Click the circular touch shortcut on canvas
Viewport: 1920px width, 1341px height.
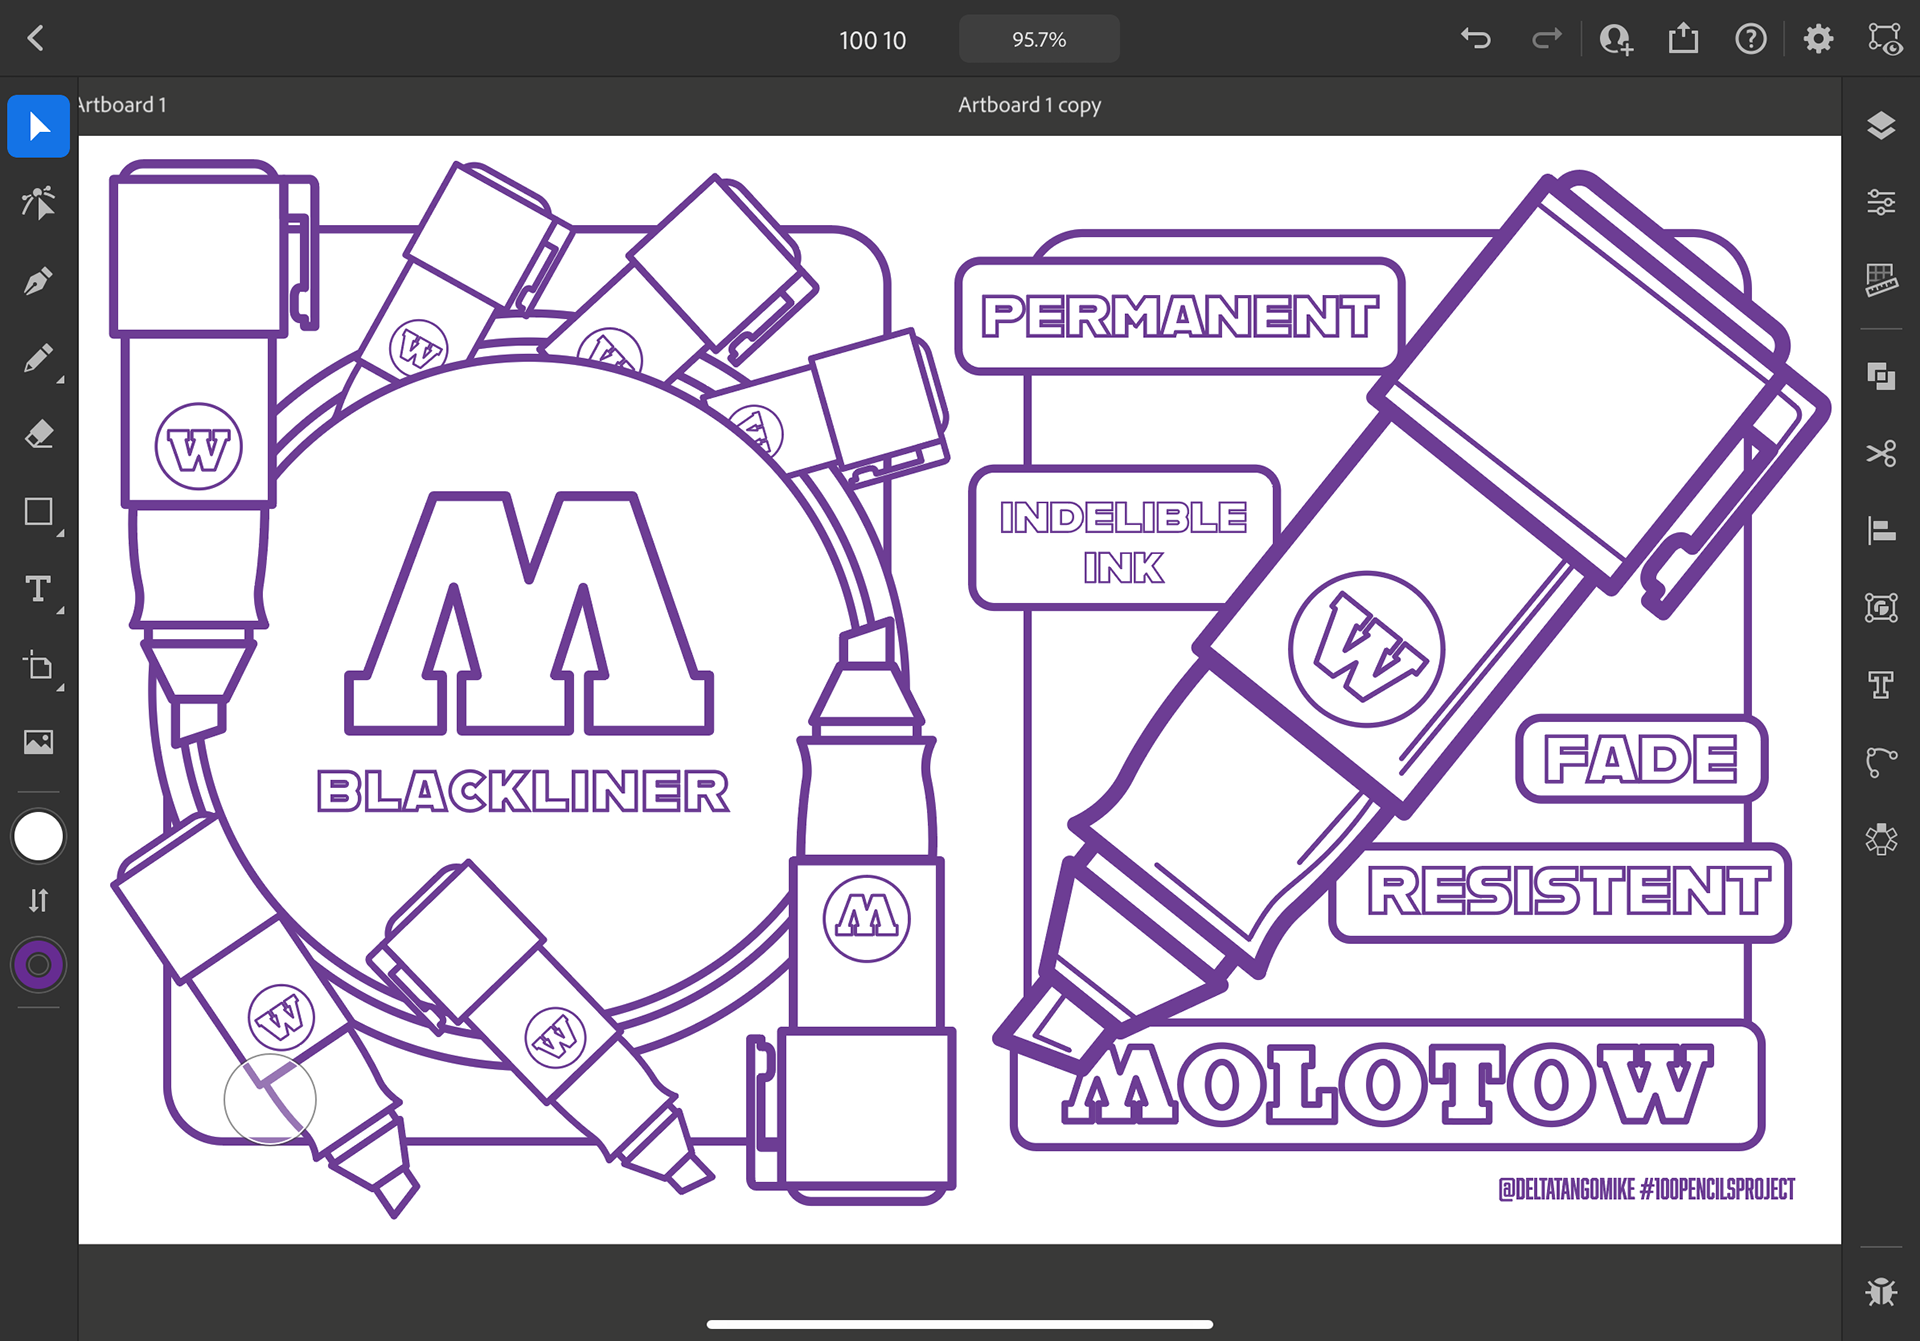click(x=270, y=1099)
